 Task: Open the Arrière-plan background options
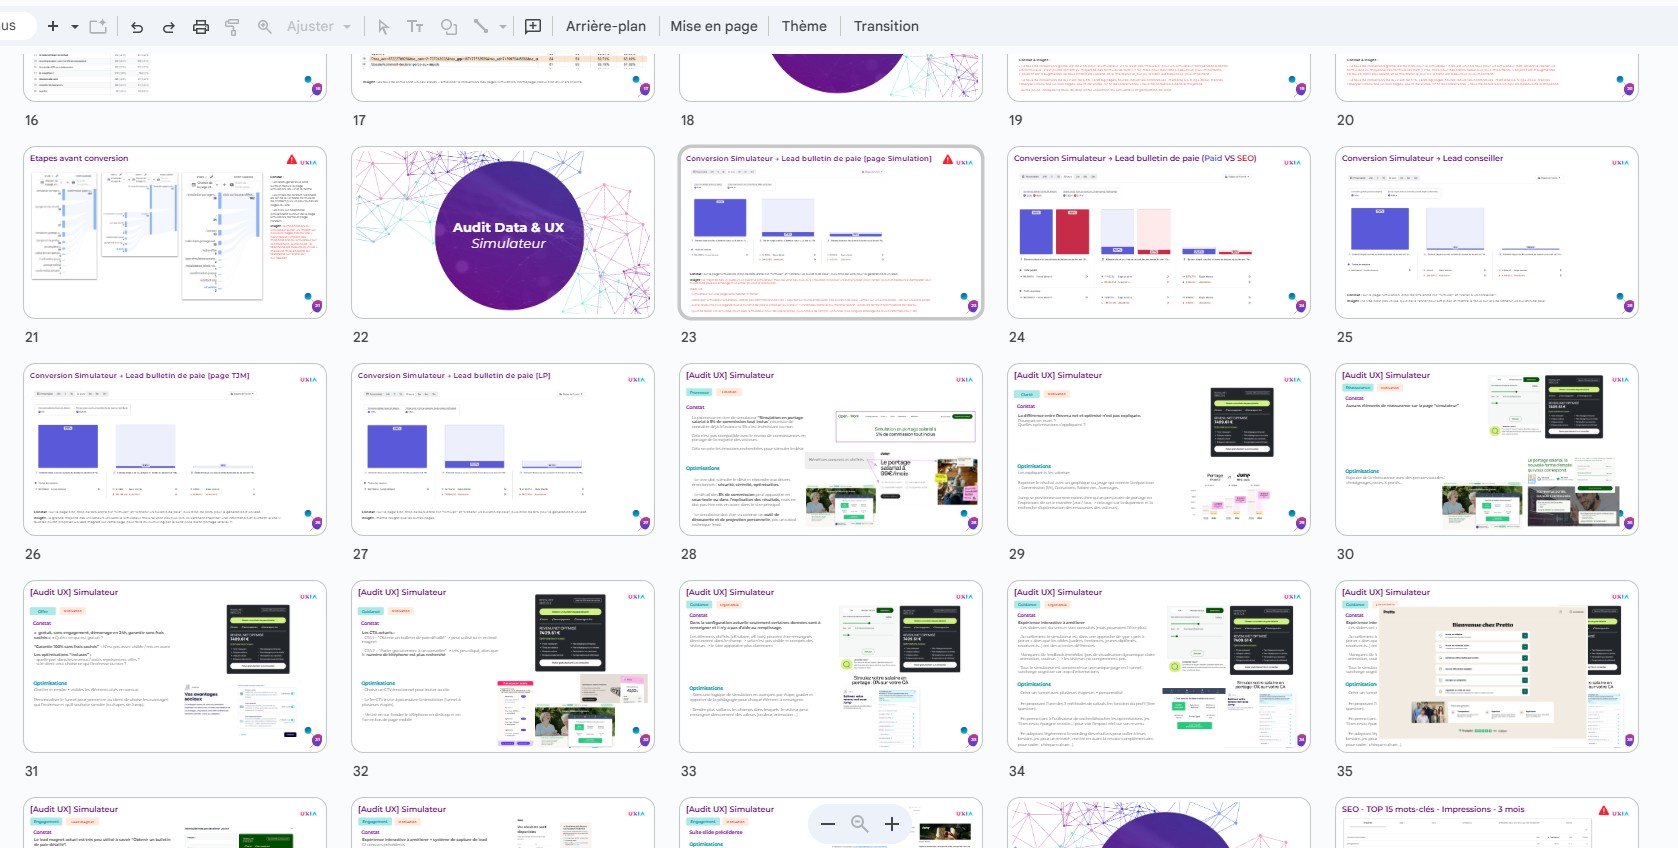606,26
